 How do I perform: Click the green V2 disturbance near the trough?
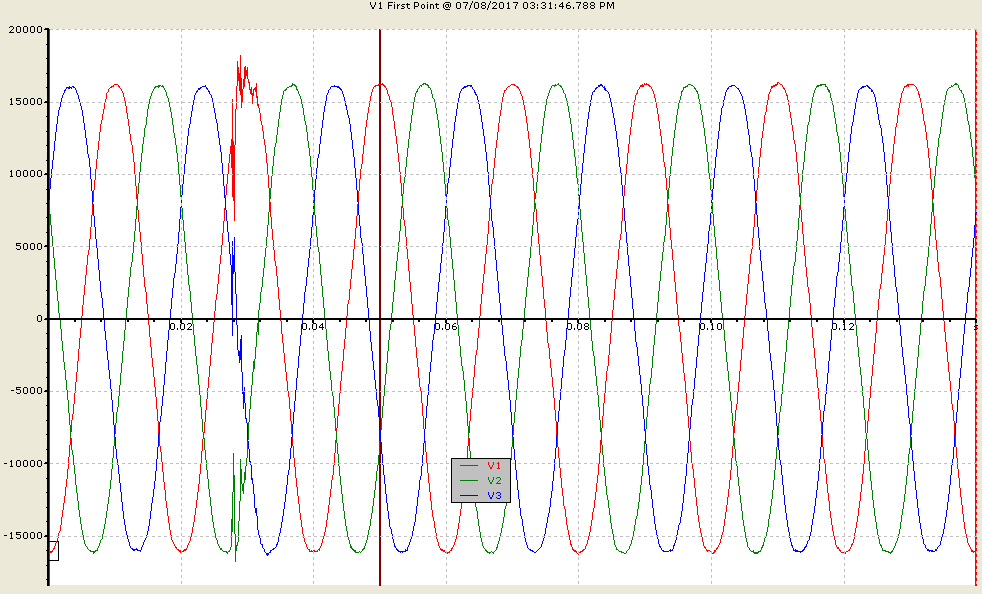coord(236,508)
